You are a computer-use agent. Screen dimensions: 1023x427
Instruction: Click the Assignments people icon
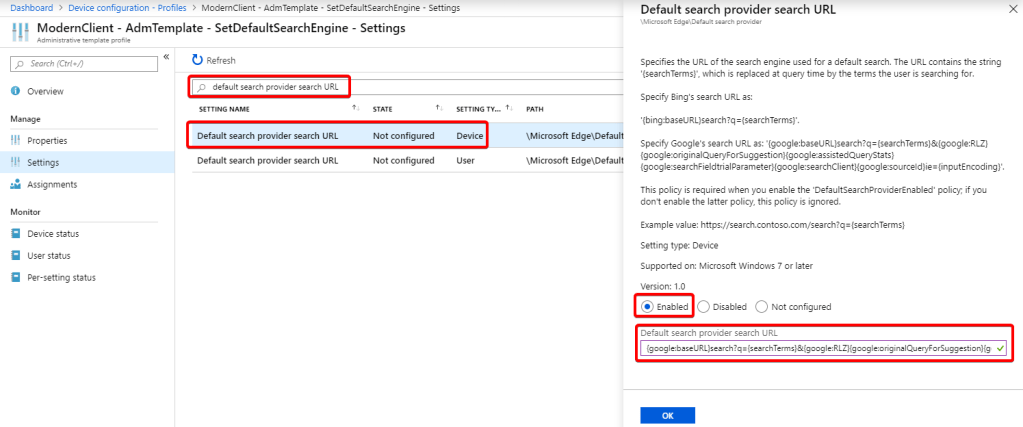[16, 184]
